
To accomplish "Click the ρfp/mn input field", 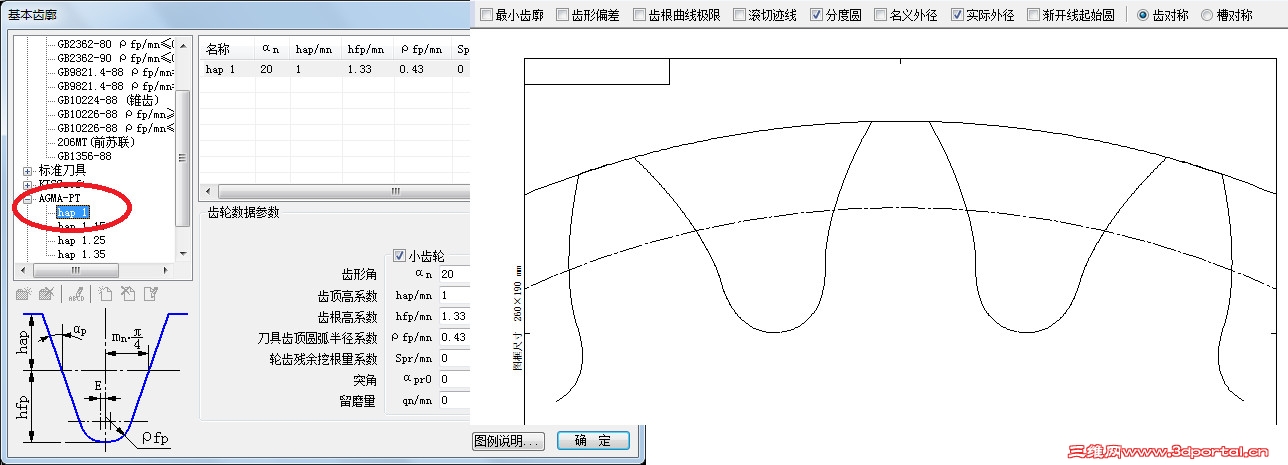I will pos(453,338).
